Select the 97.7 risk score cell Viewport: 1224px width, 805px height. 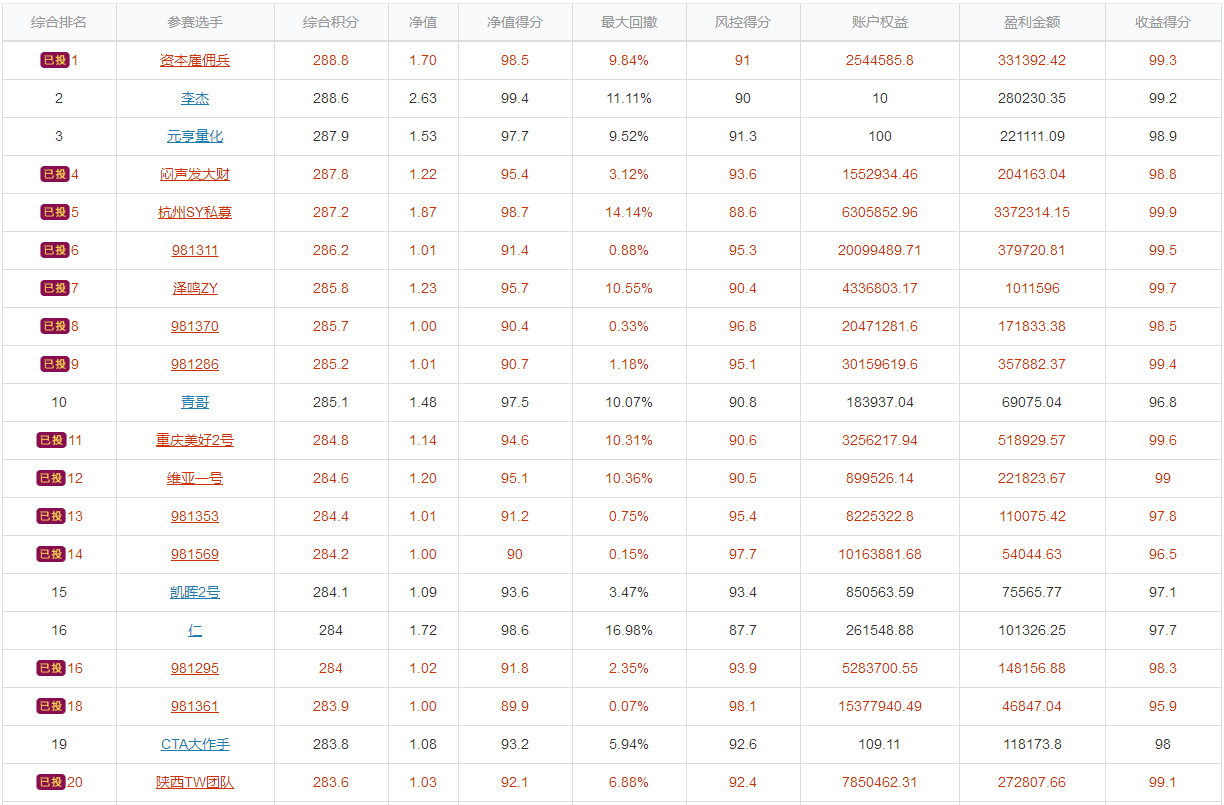(743, 554)
